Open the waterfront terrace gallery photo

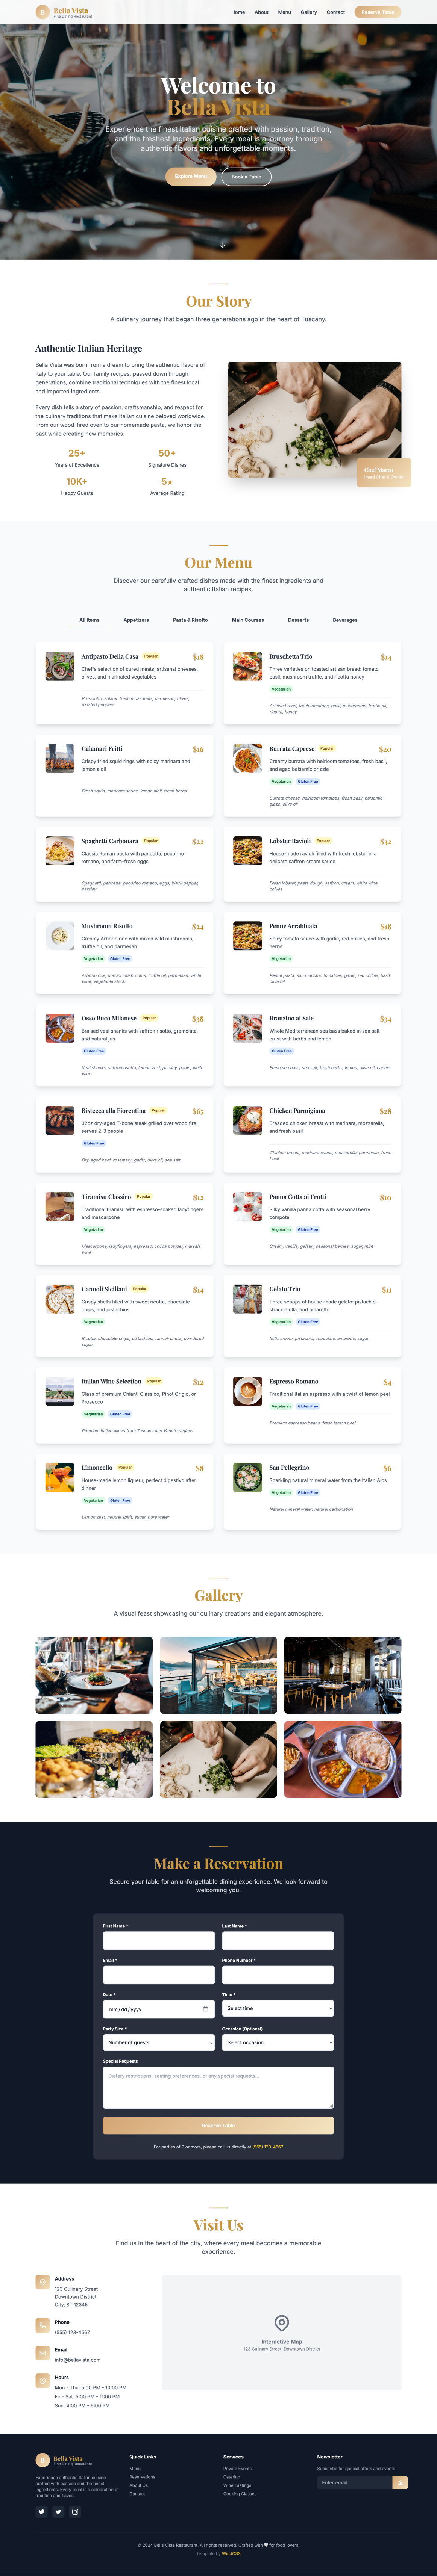tap(218, 1675)
